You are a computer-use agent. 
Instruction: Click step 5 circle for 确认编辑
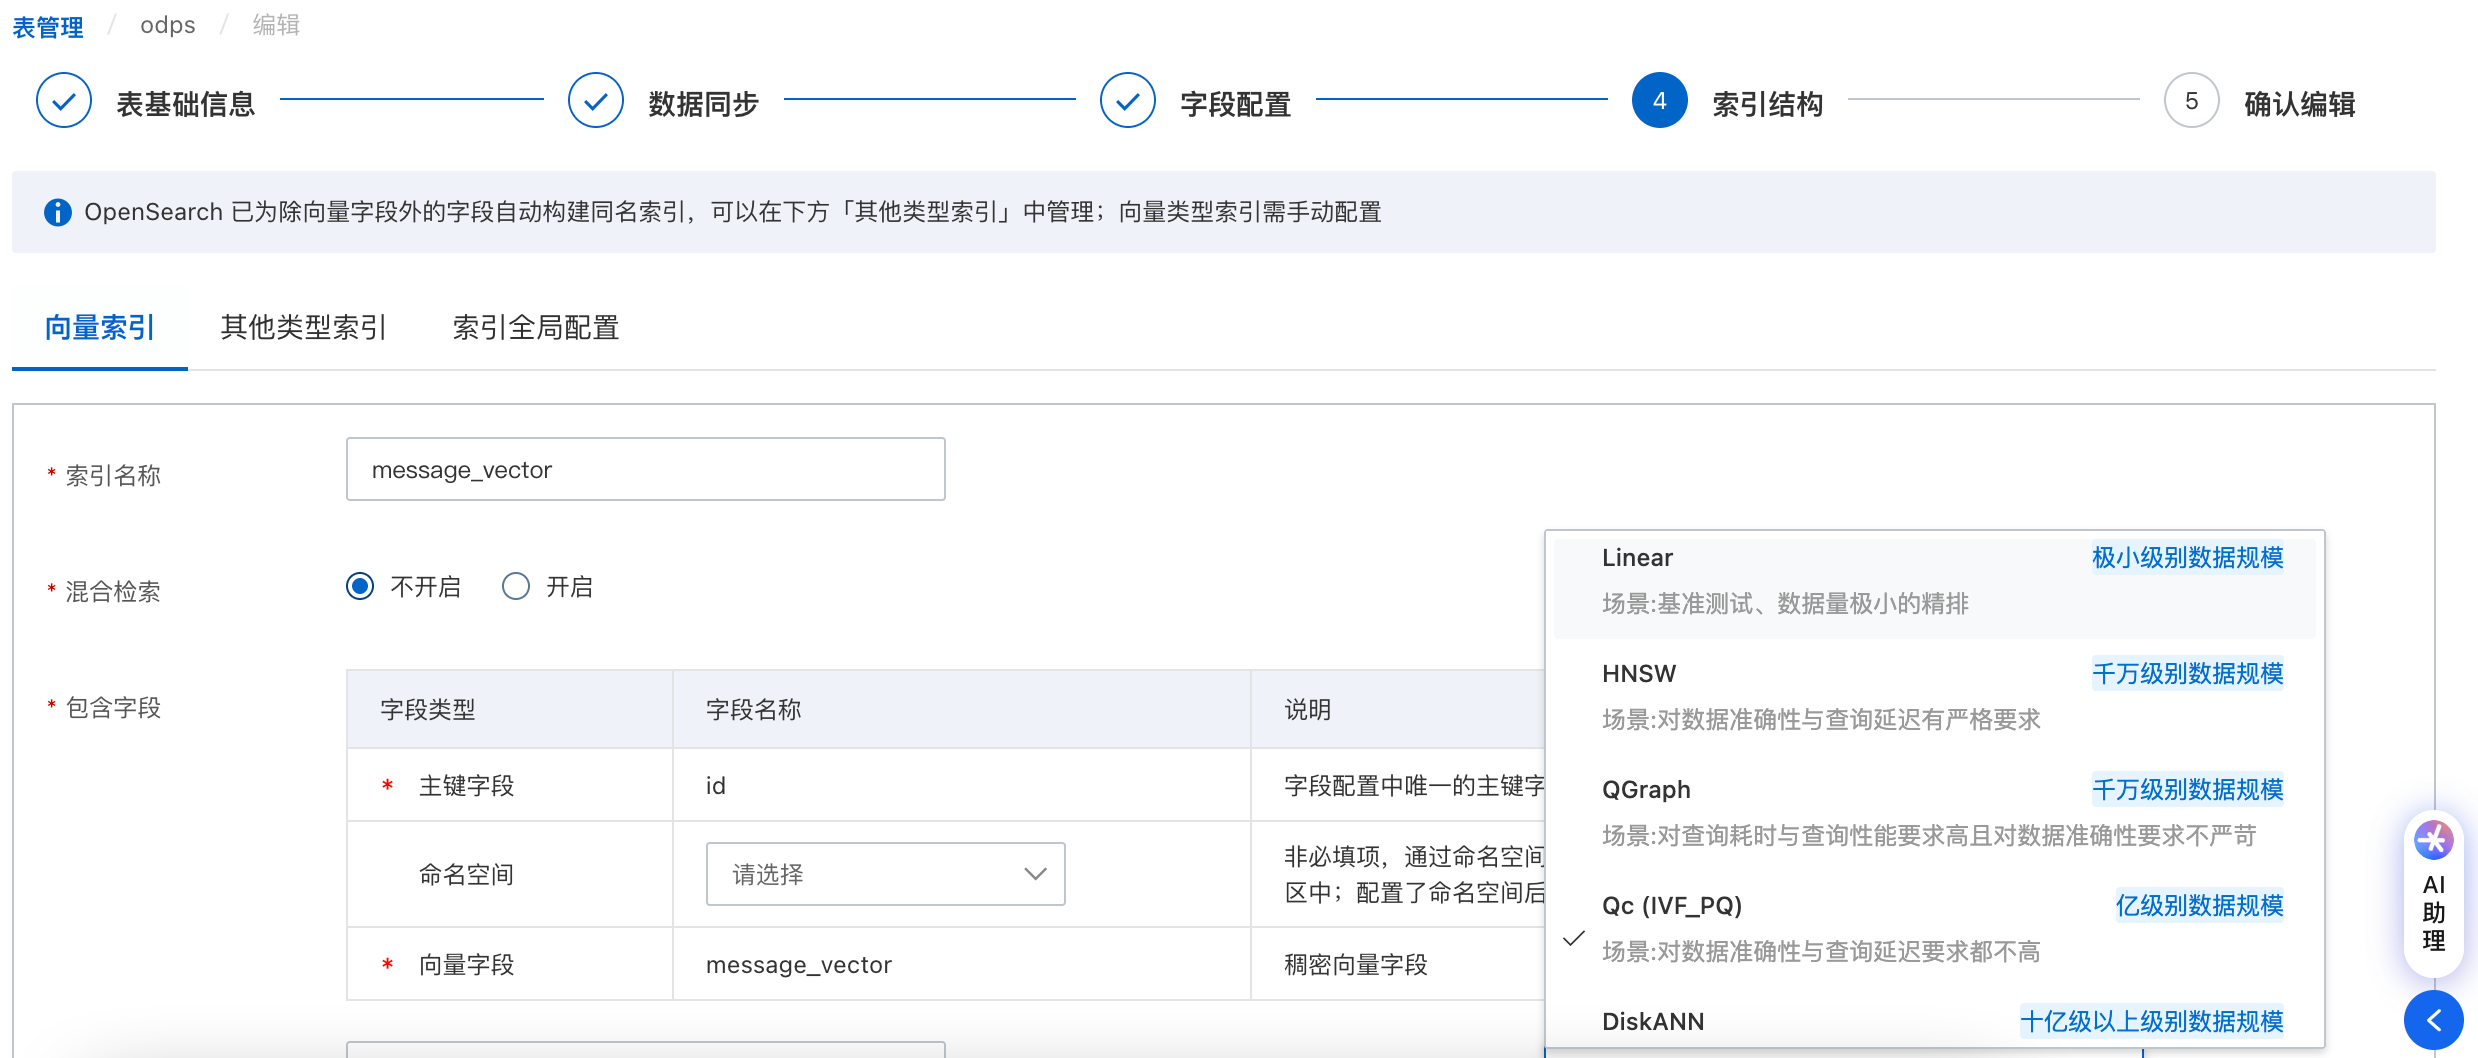point(2192,101)
